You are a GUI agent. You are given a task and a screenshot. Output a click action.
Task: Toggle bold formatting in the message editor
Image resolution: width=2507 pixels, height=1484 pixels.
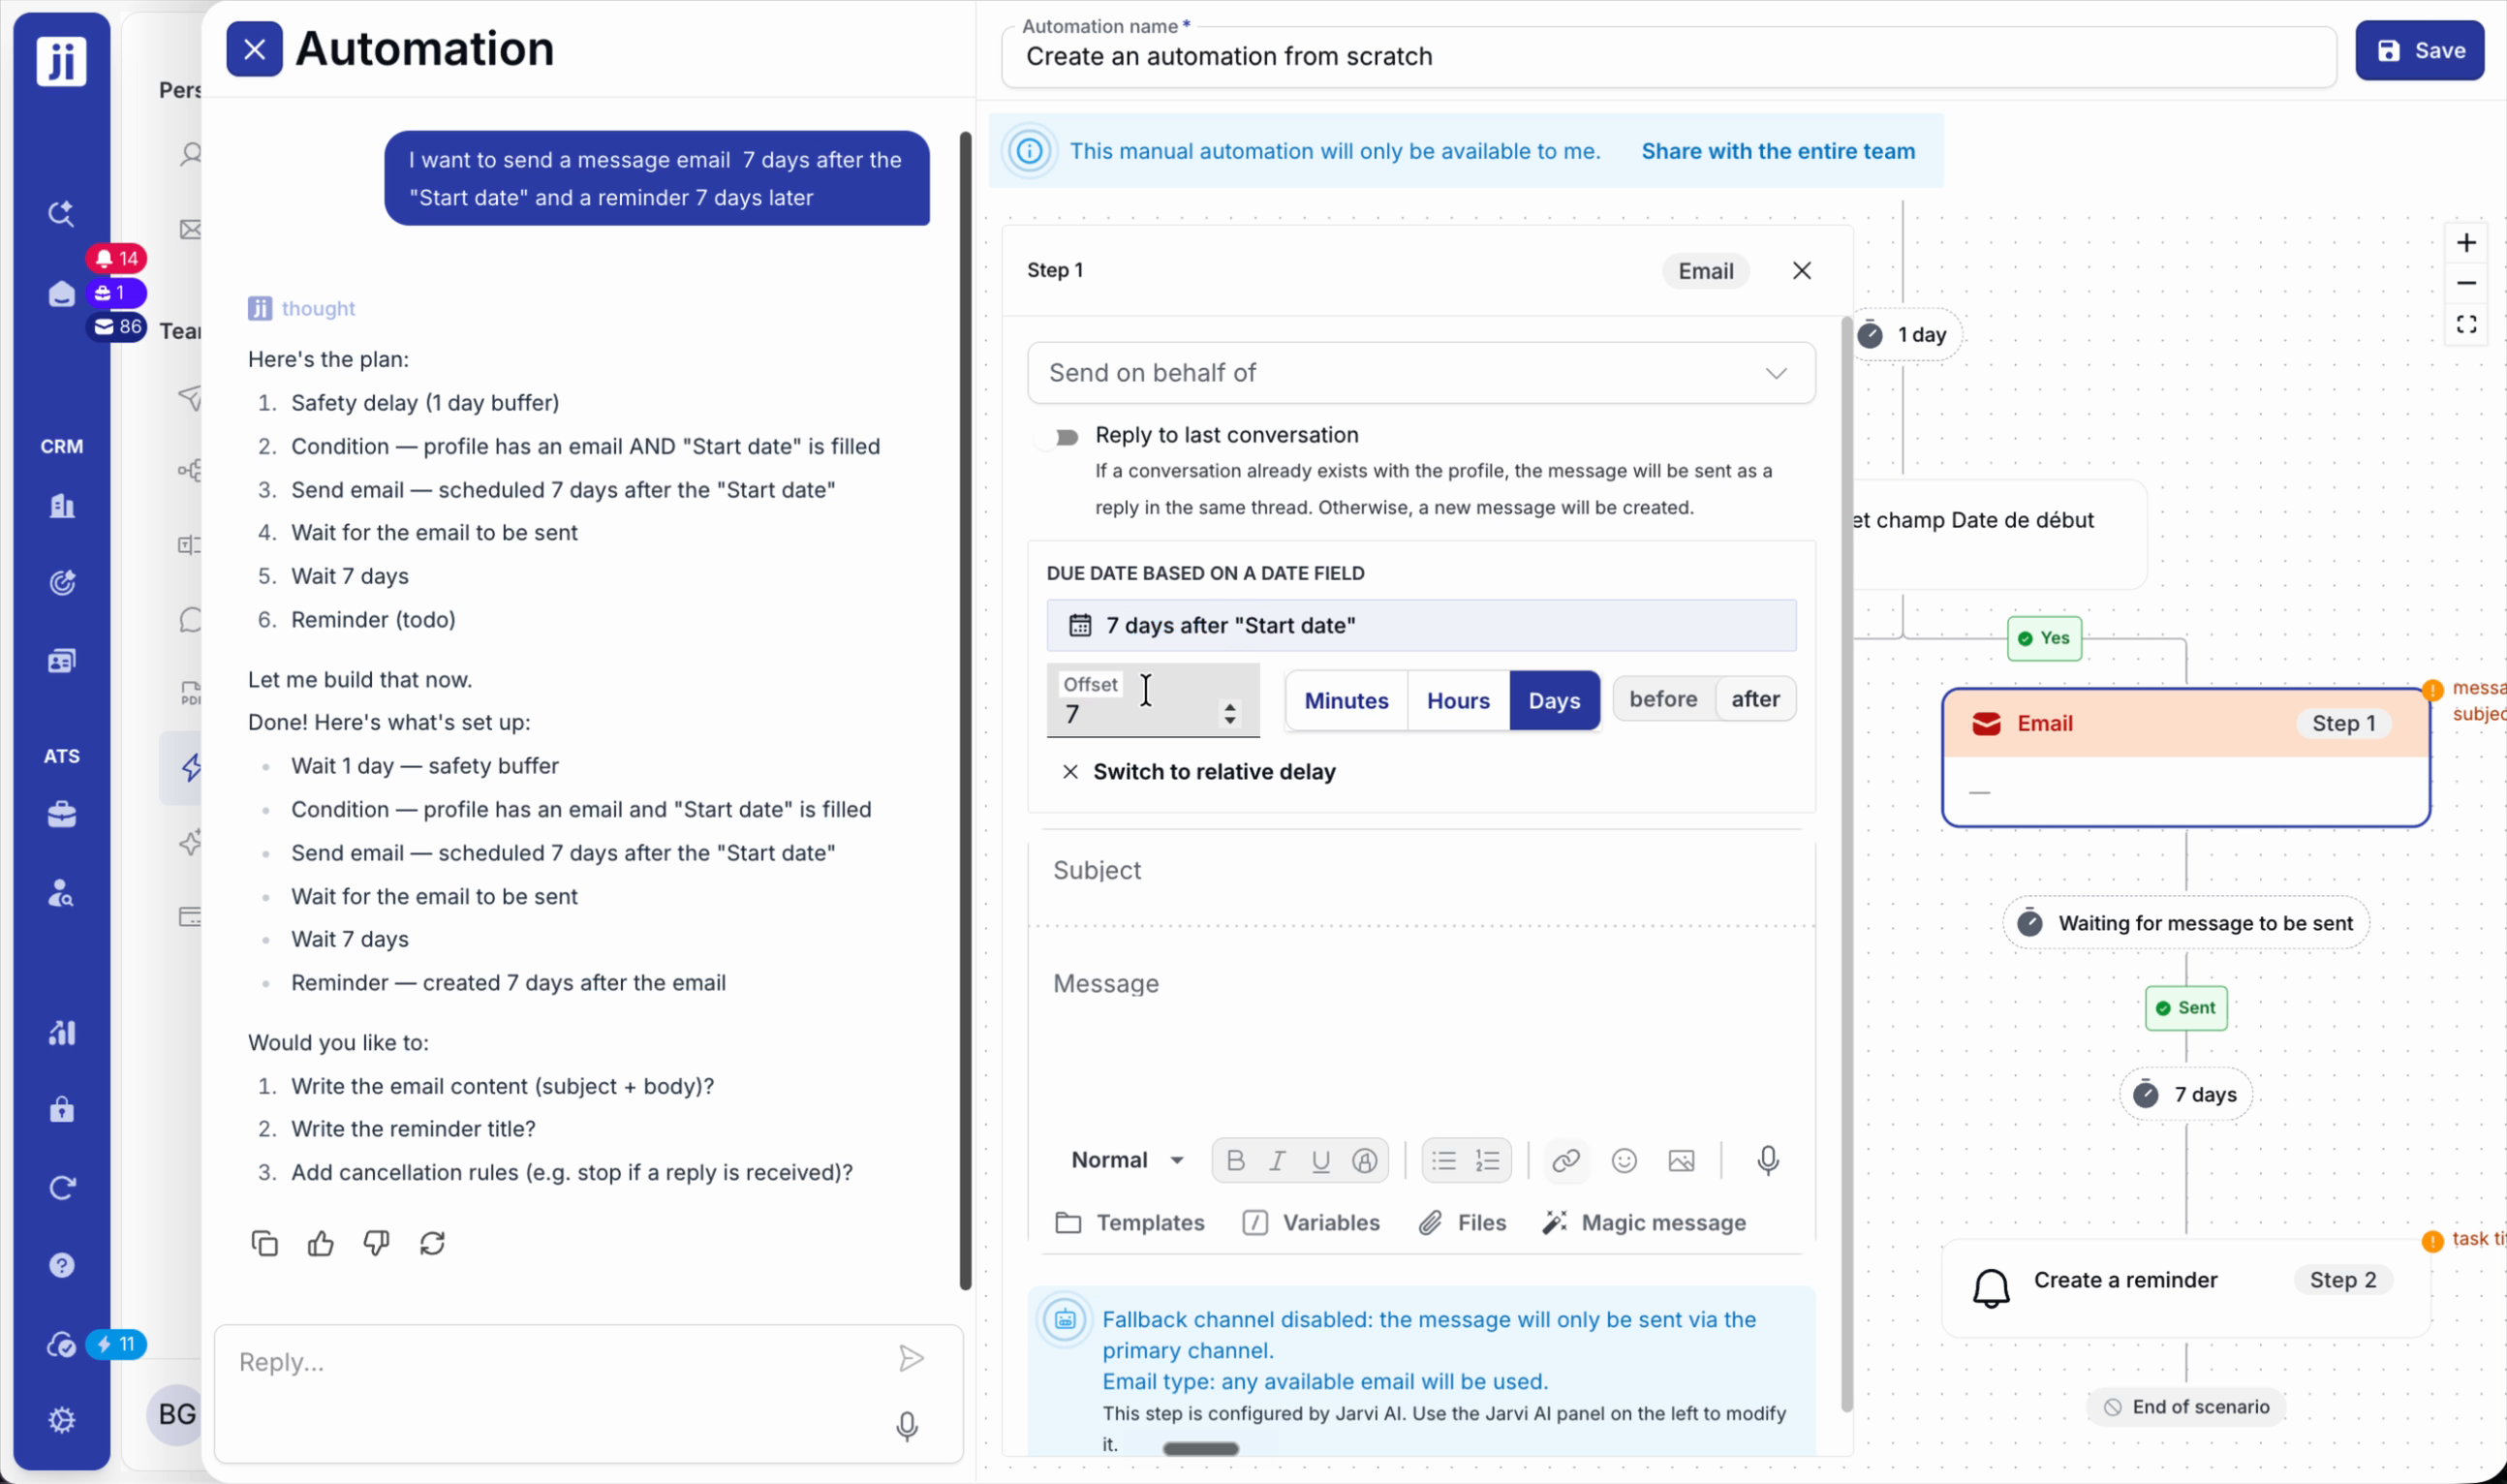click(1235, 1160)
